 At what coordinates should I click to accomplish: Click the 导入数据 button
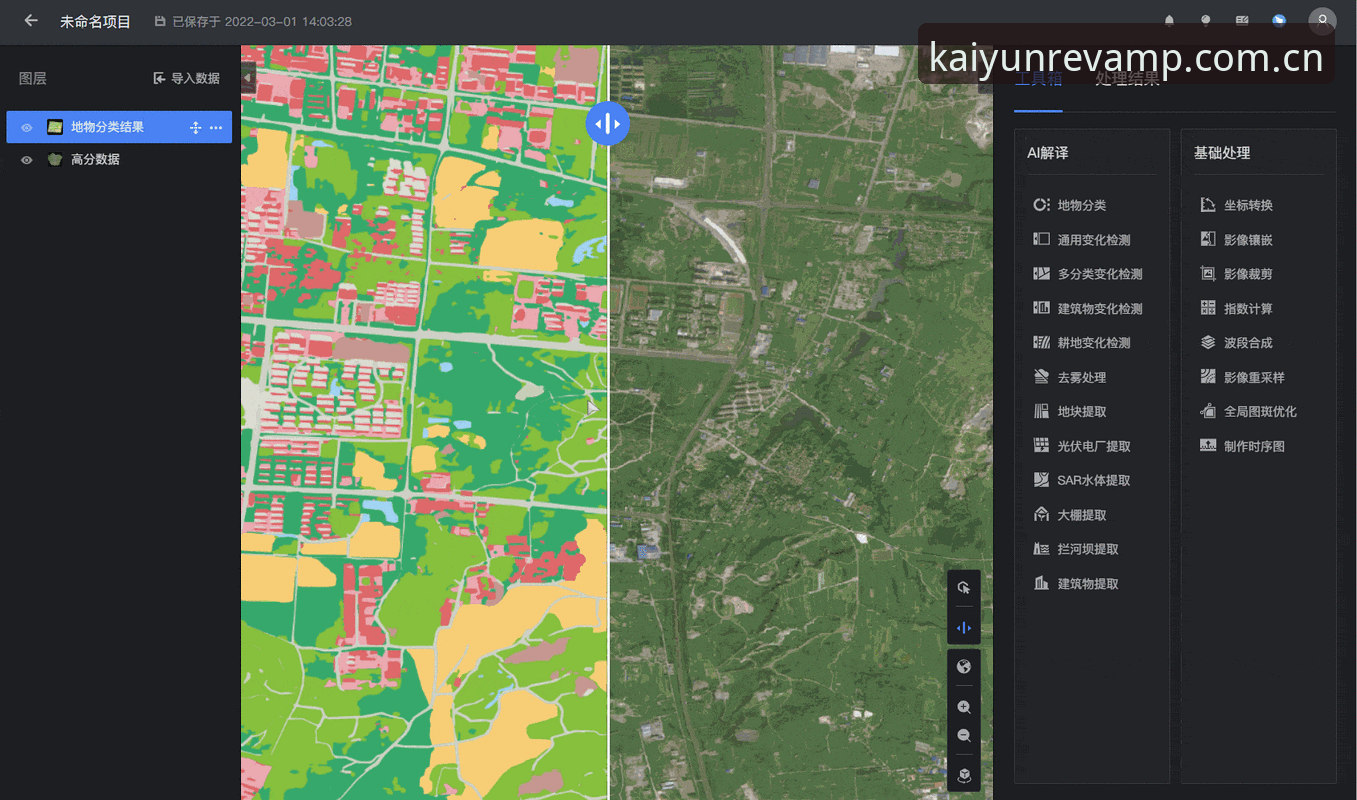point(186,78)
